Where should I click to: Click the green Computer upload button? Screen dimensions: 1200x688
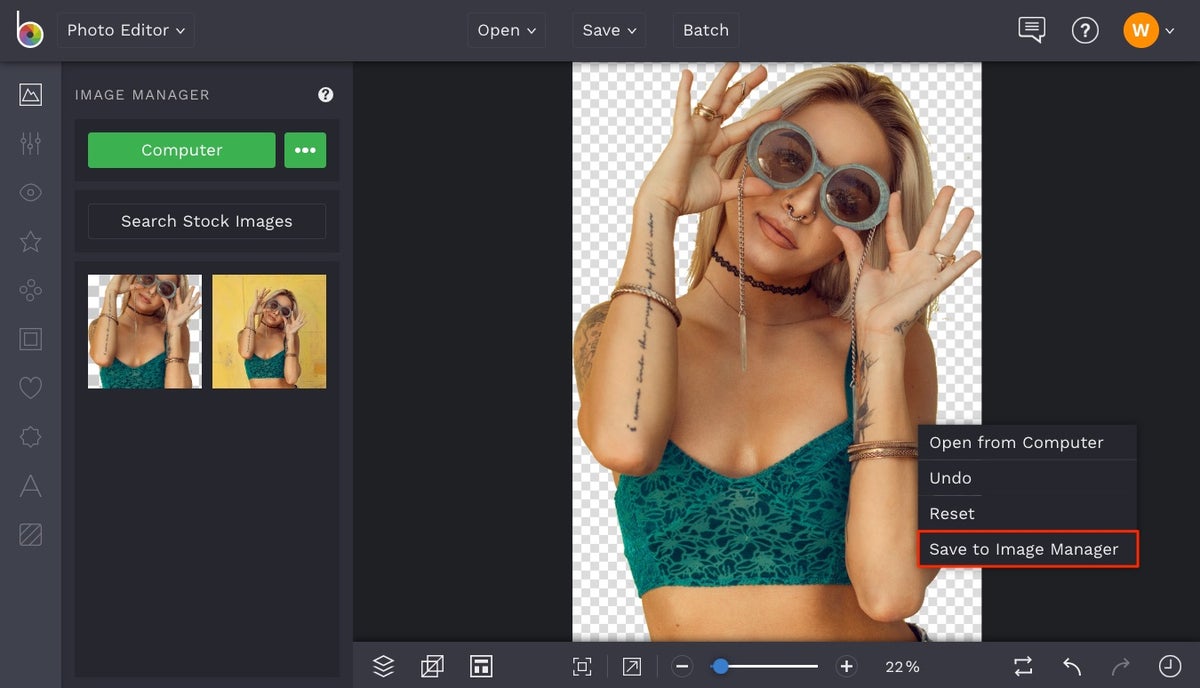tap(181, 150)
